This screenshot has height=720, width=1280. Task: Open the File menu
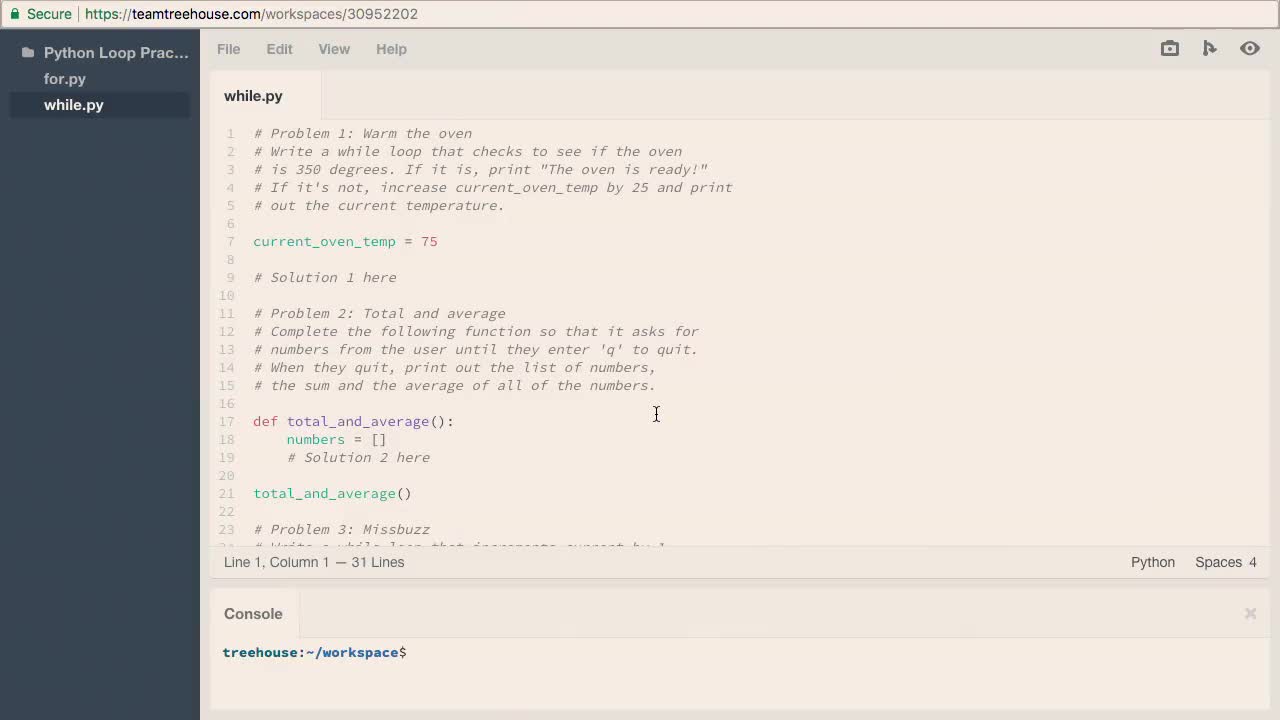[228, 49]
